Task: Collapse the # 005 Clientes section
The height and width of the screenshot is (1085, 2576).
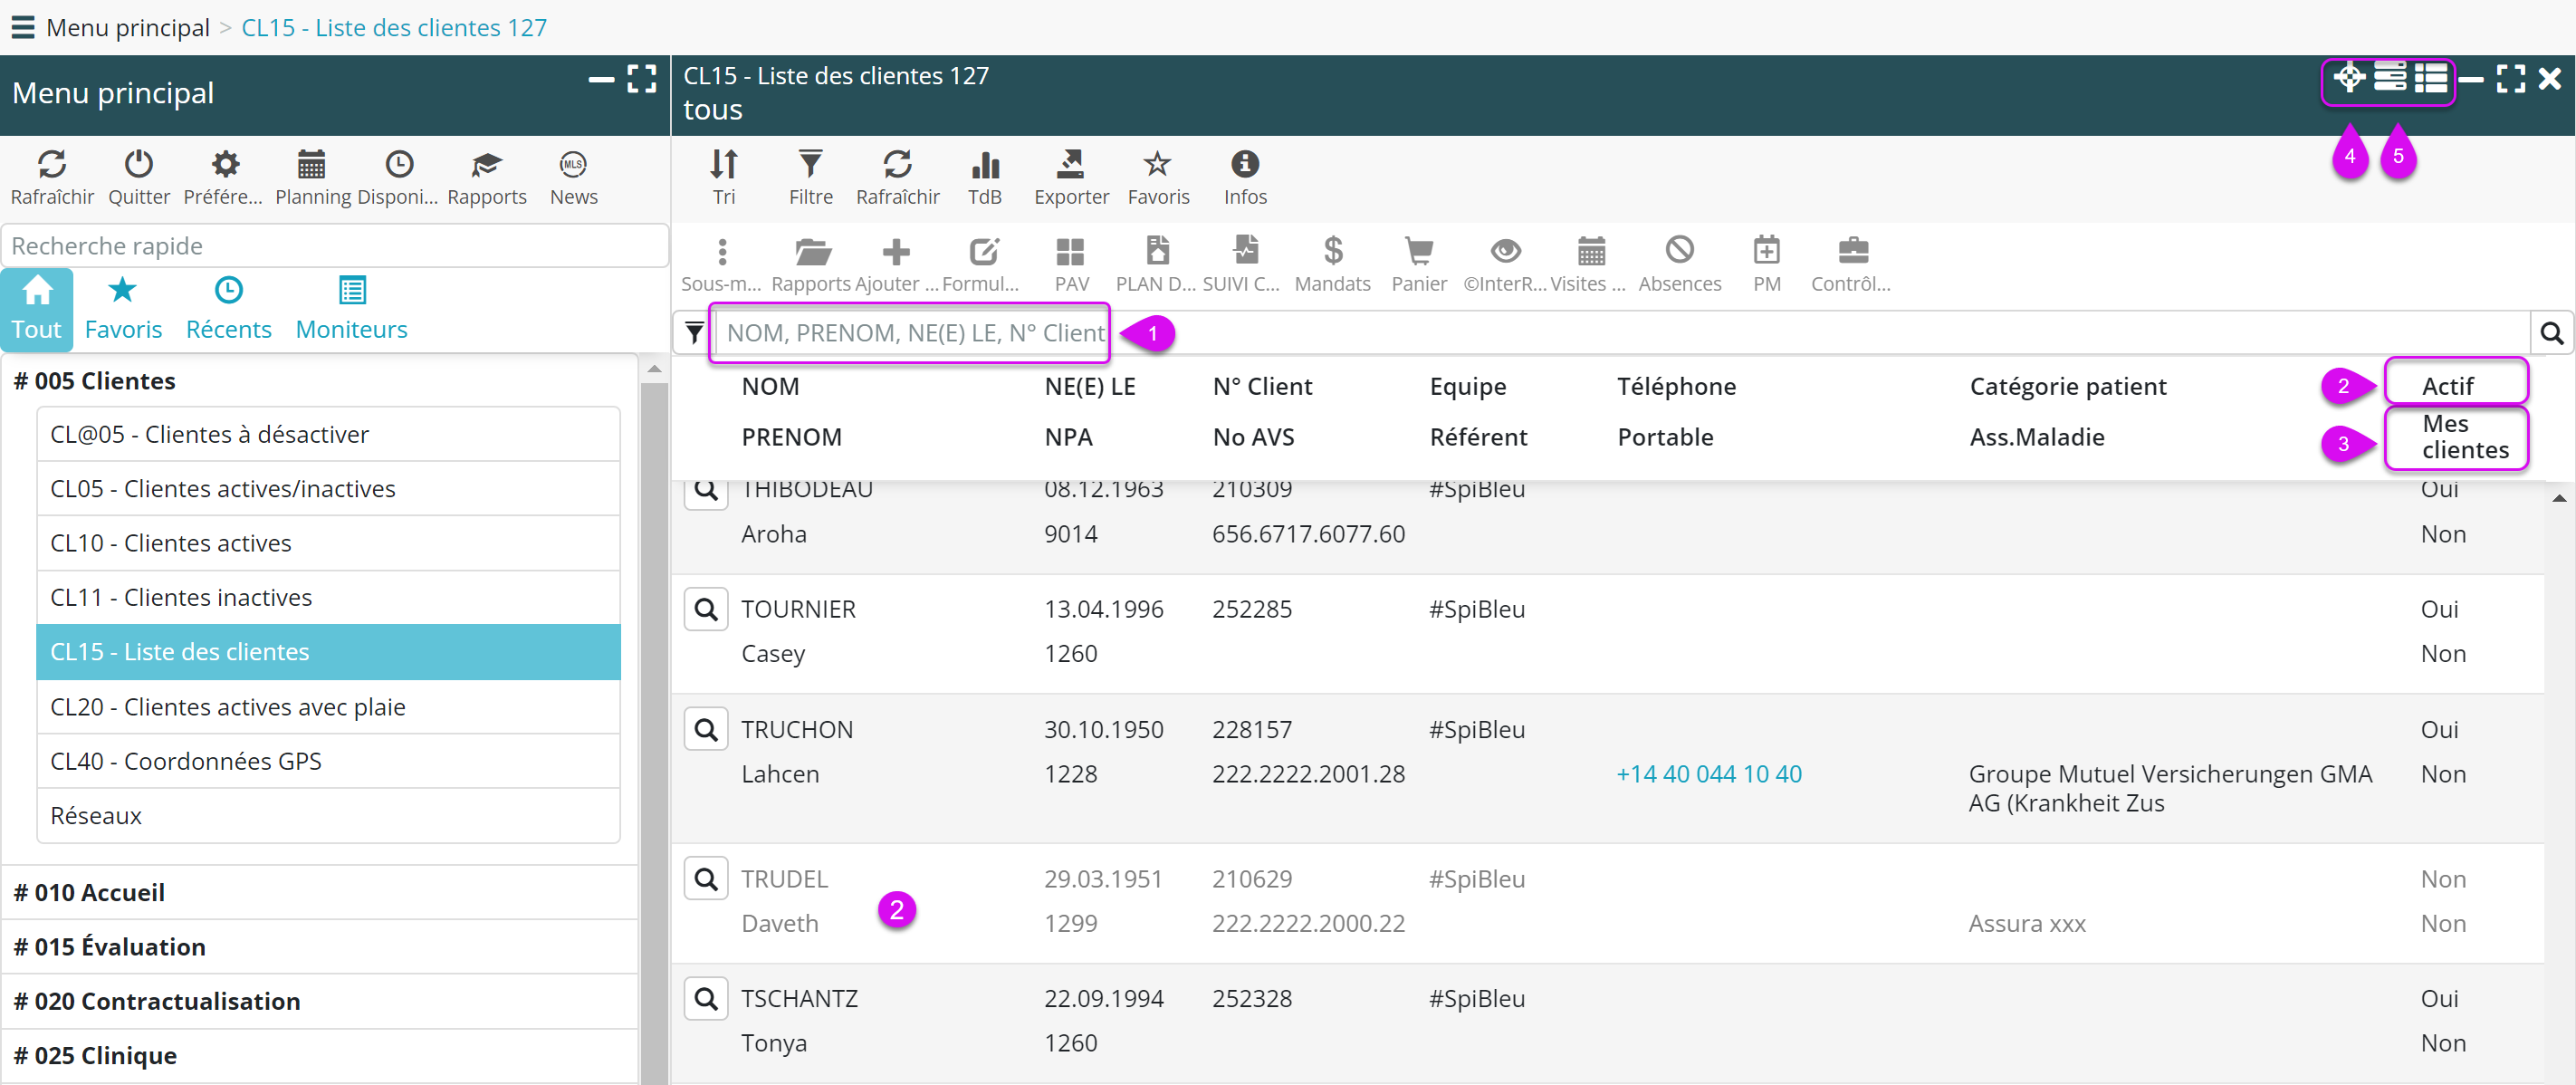Action: coord(95,381)
